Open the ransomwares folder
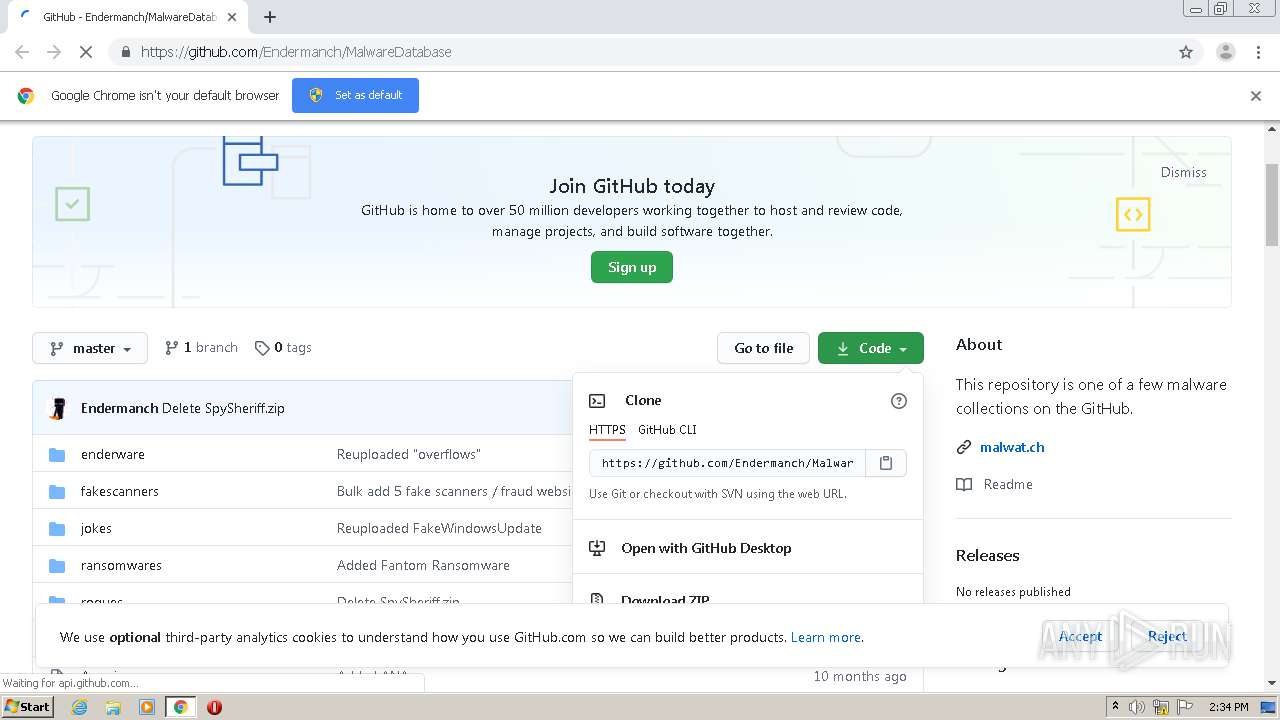Viewport: 1280px width, 720px height. [x=121, y=565]
